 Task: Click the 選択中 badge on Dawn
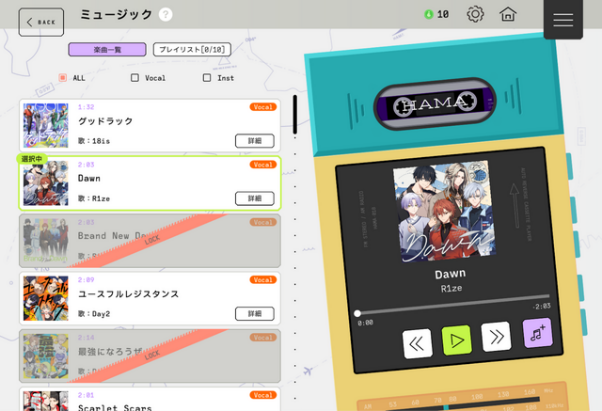pyautogui.click(x=32, y=159)
